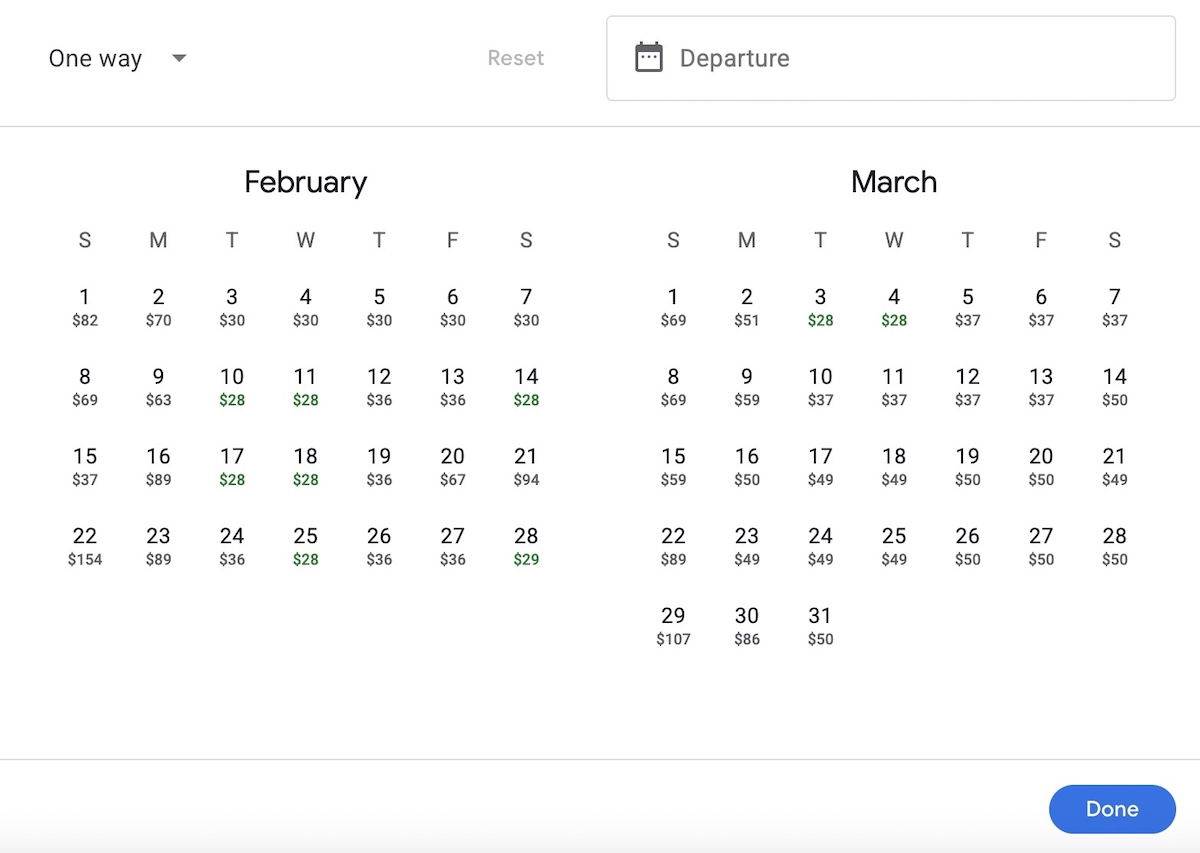1200x853 pixels.
Task: Select February 25 with $28 fare
Action: pyautogui.click(x=305, y=546)
